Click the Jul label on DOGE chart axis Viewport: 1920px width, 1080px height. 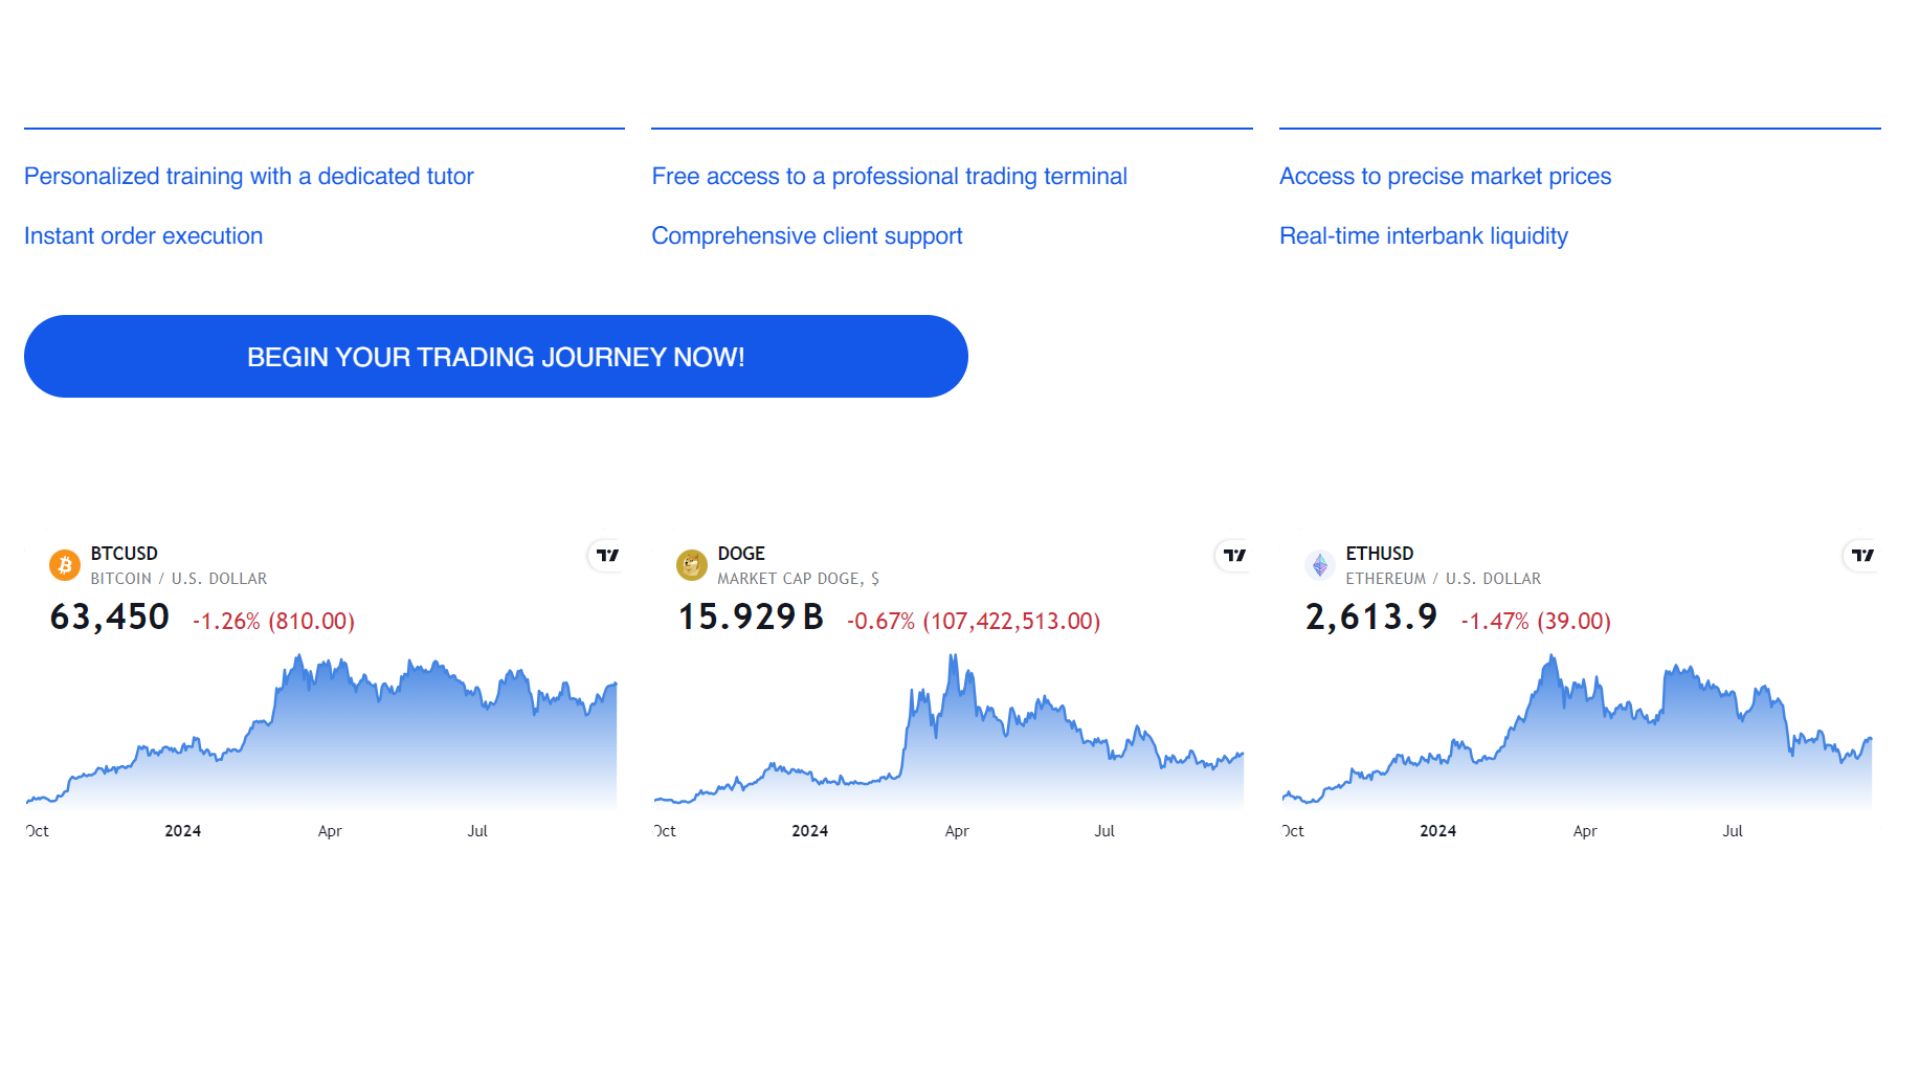pos(1104,831)
